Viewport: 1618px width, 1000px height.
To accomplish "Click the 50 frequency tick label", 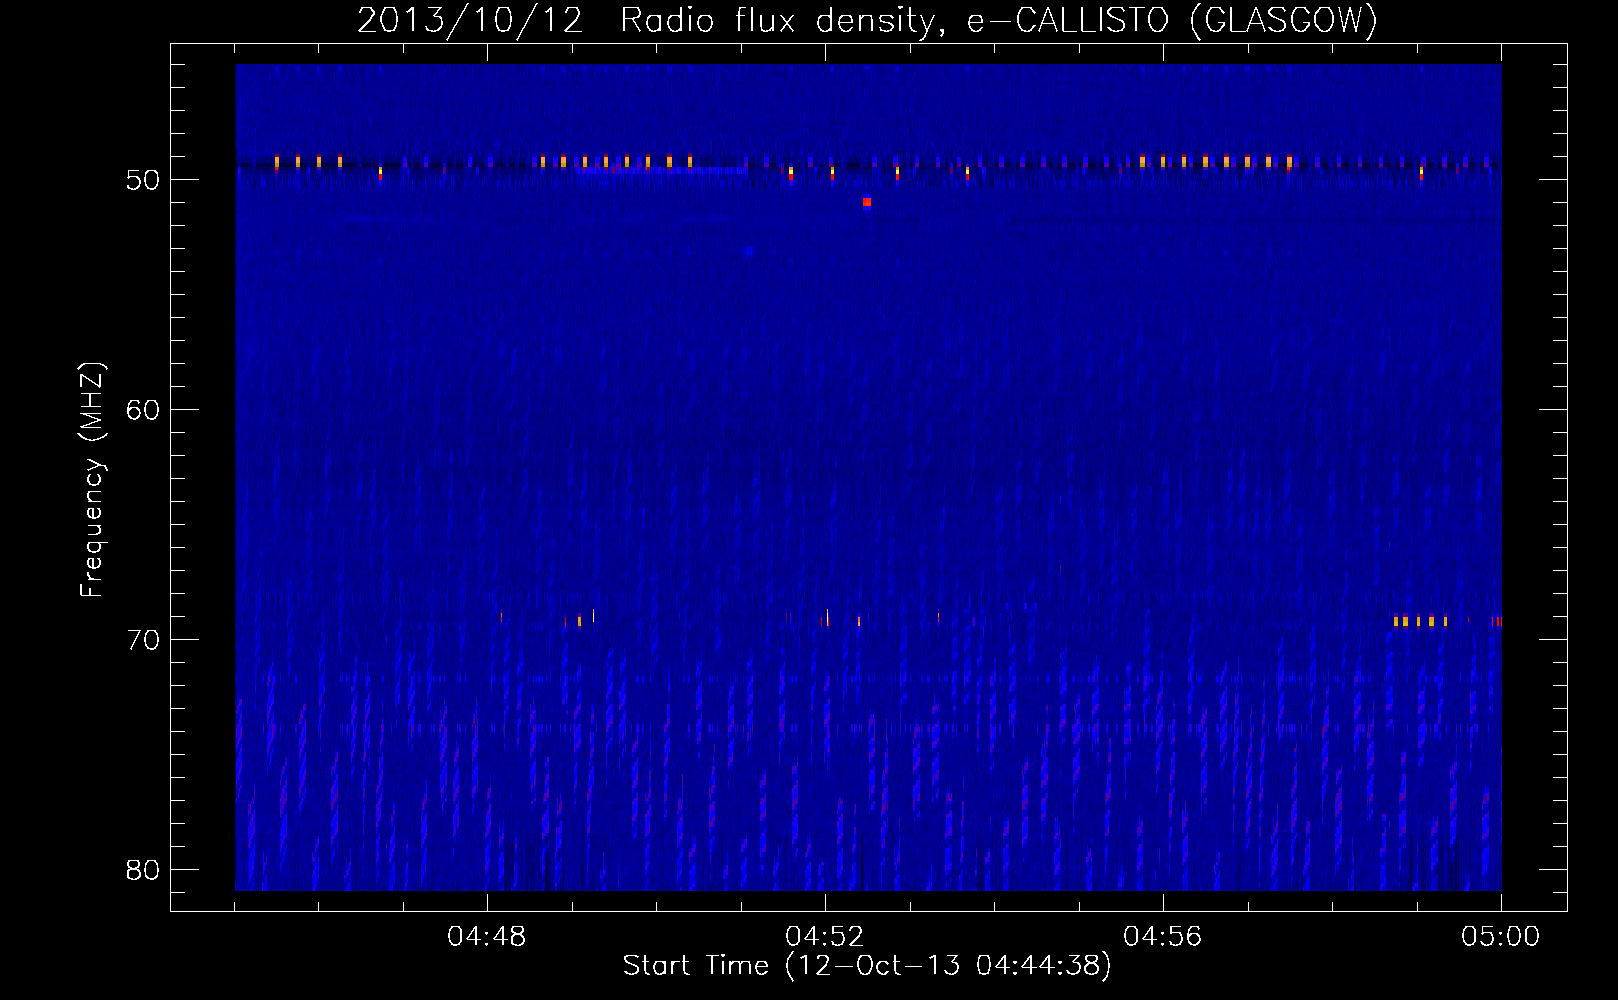I will (143, 180).
